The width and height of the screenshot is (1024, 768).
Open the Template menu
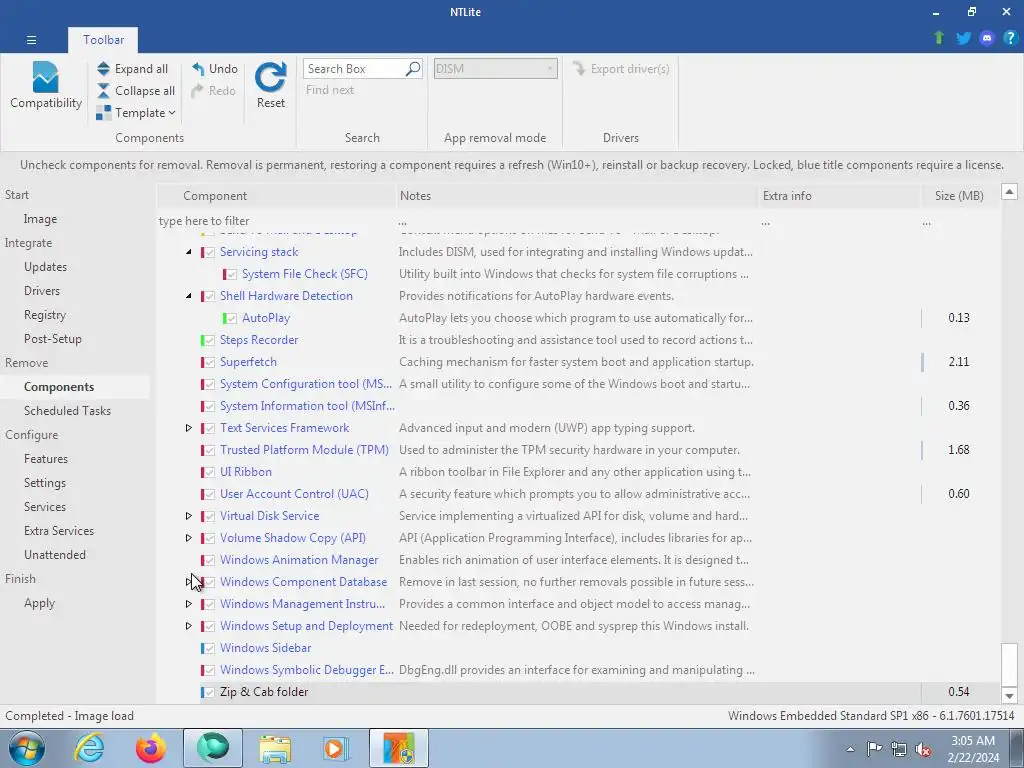[136, 113]
